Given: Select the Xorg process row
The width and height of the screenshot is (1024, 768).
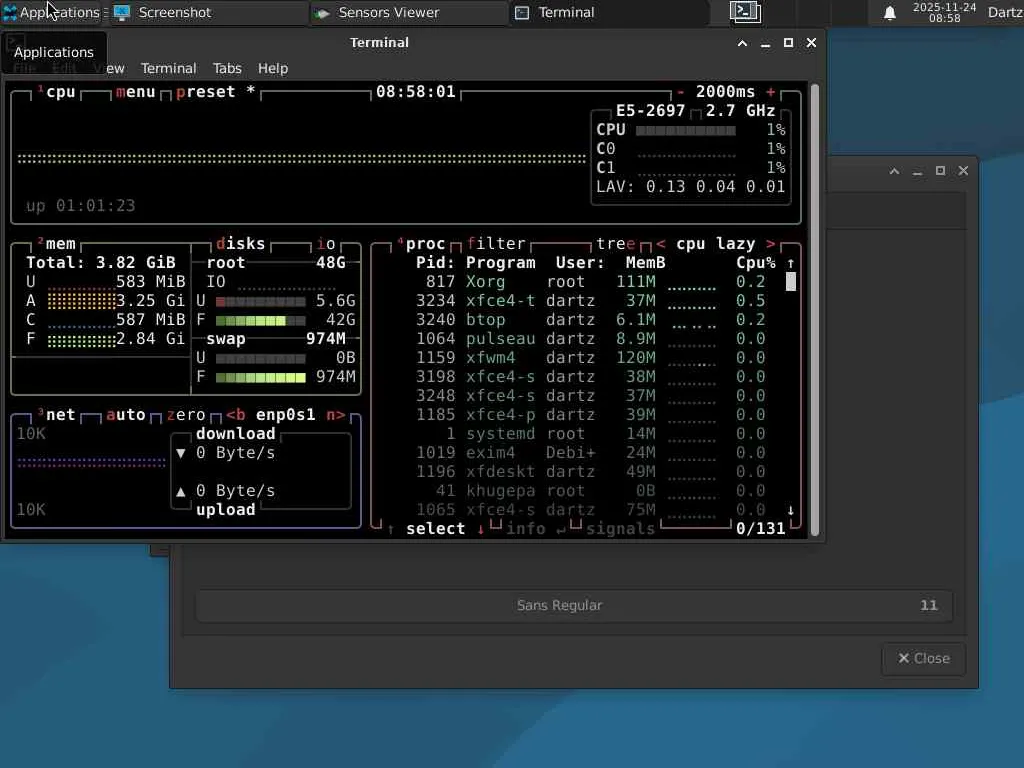Looking at the screenshot, I should point(585,281).
